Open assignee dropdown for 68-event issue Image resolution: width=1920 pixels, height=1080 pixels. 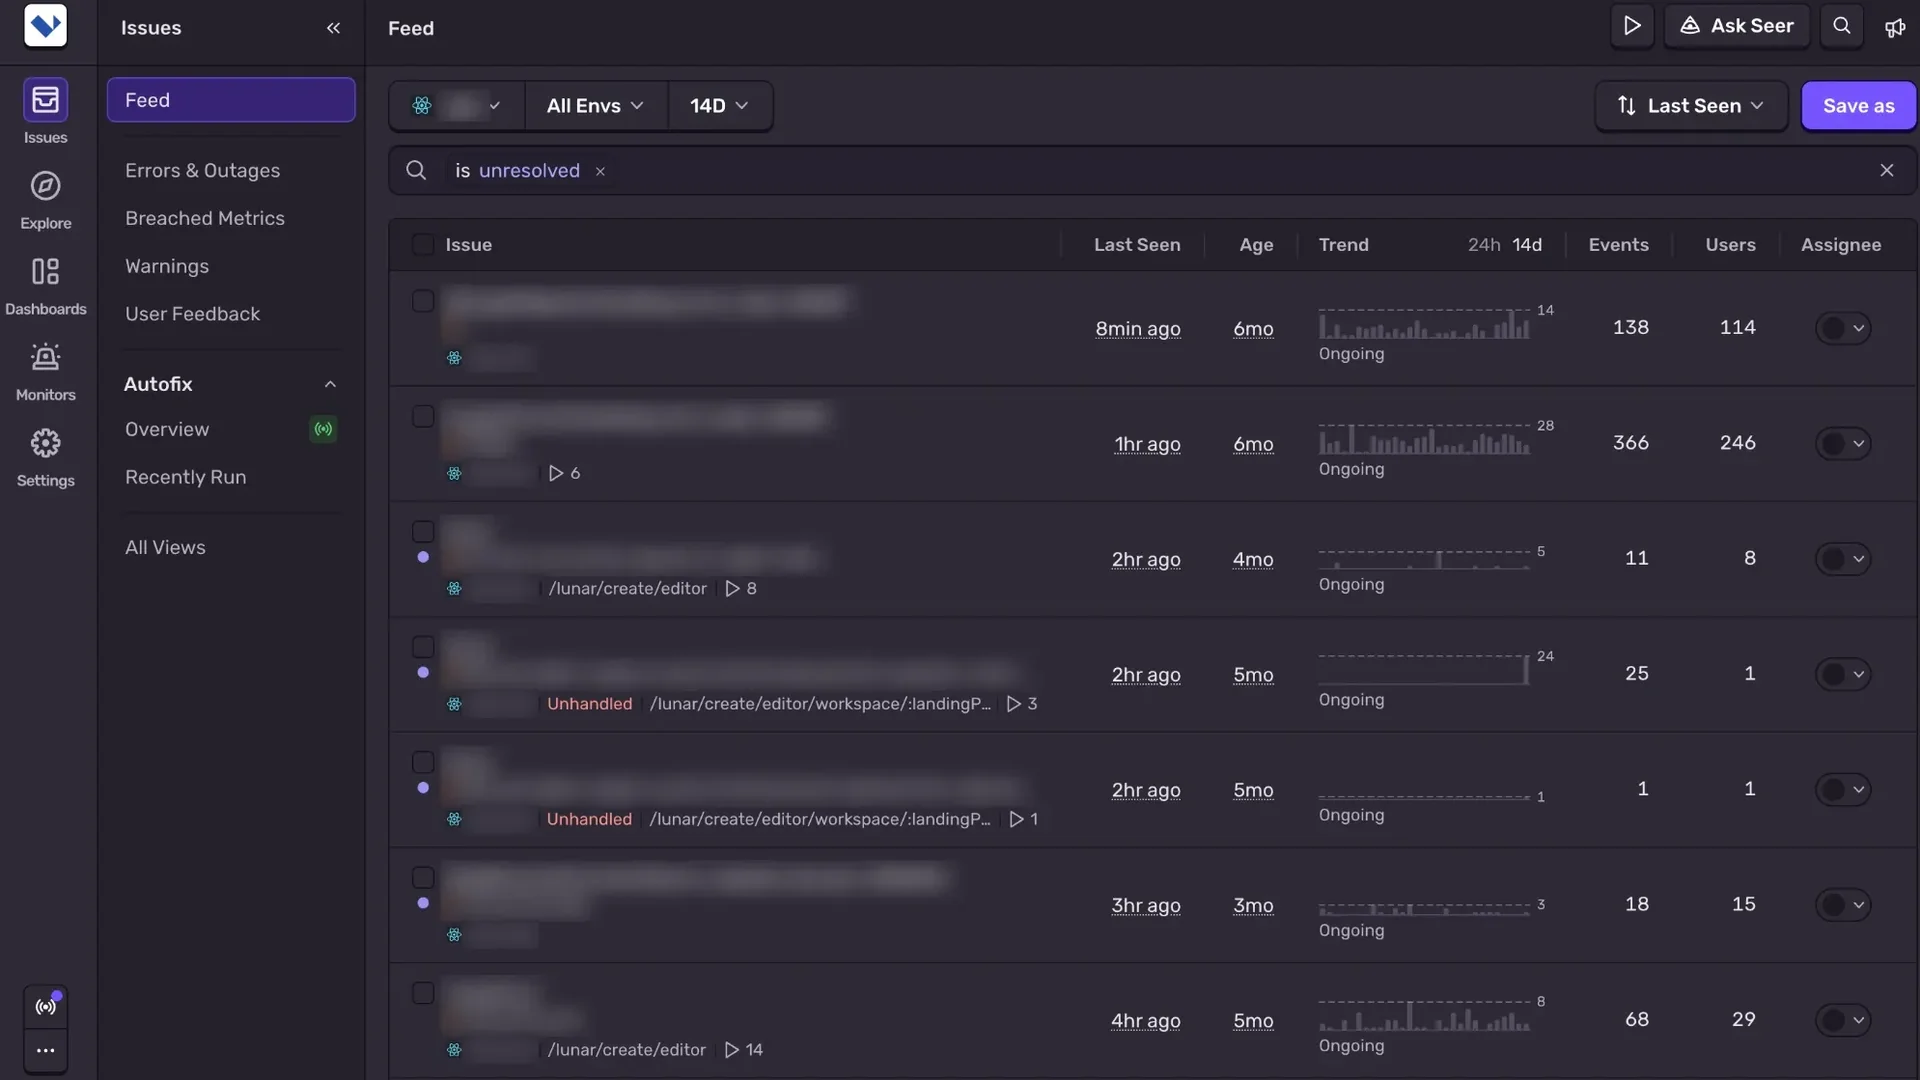[1843, 1020]
